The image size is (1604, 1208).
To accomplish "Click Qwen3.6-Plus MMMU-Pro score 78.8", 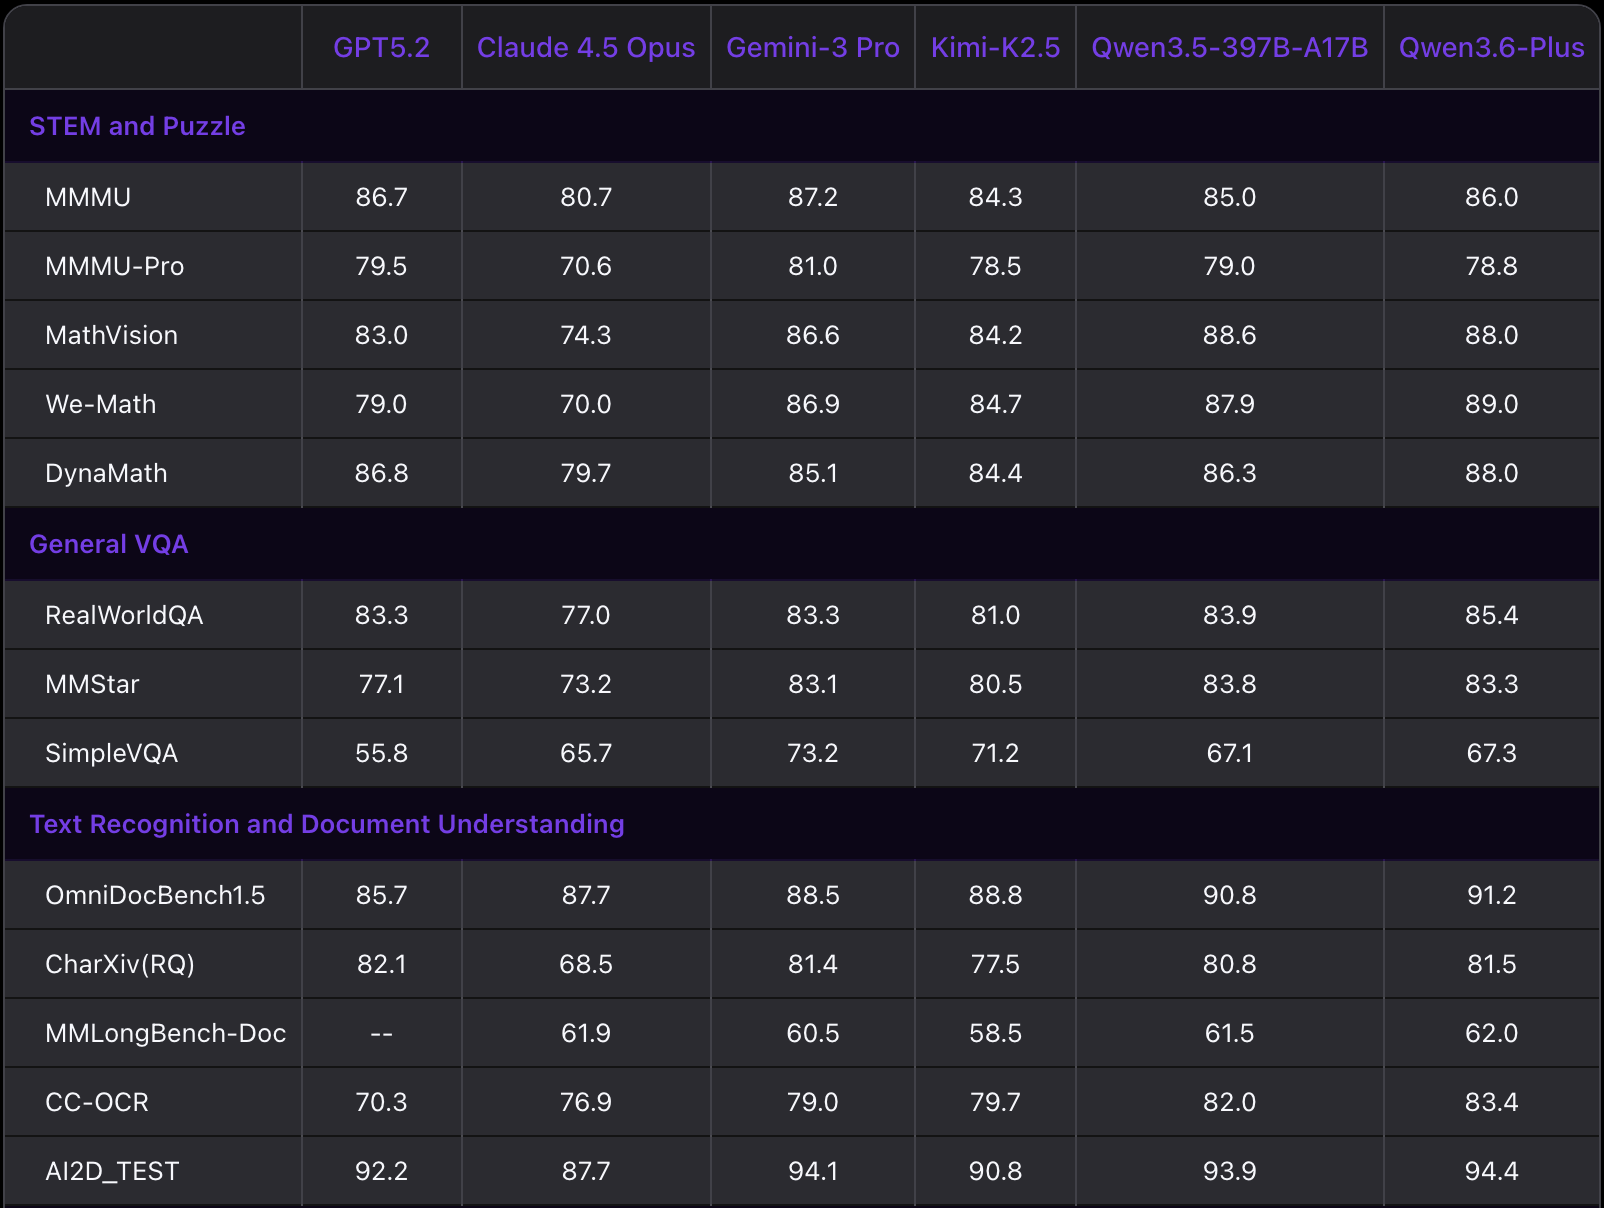I will tap(1492, 266).
